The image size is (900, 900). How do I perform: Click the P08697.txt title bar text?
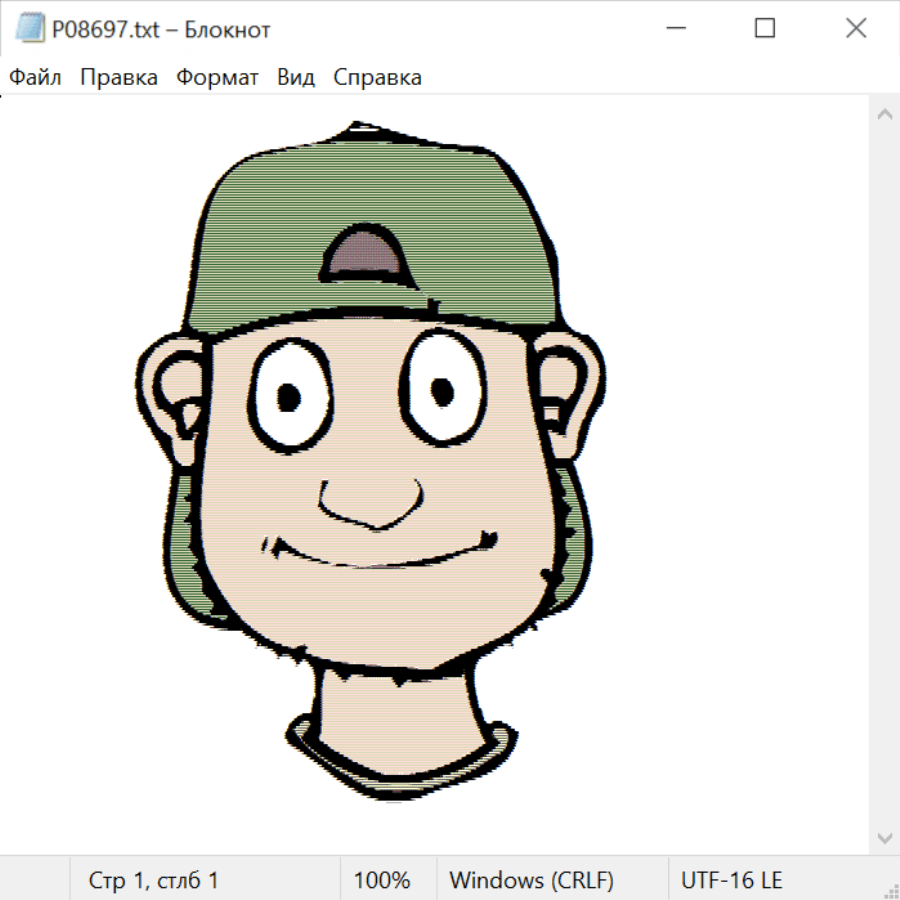point(161,30)
